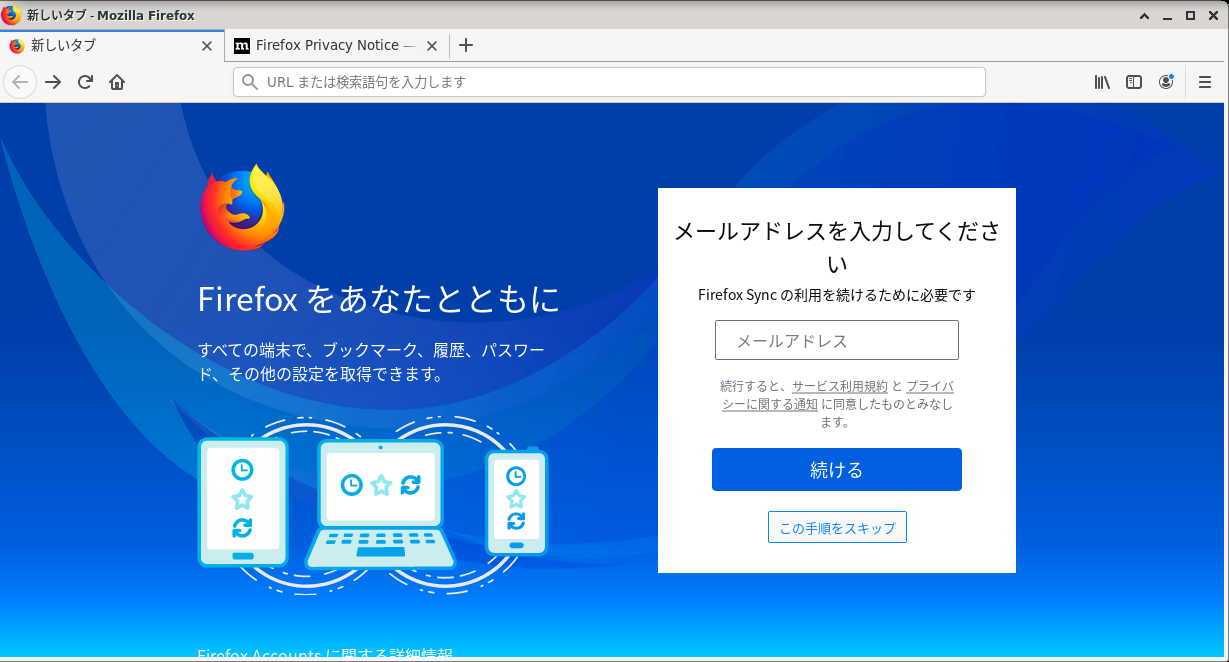Viewport: 1229px width, 662px height.
Task: Show the sidebars panel
Action: [x=1134, y=82]
